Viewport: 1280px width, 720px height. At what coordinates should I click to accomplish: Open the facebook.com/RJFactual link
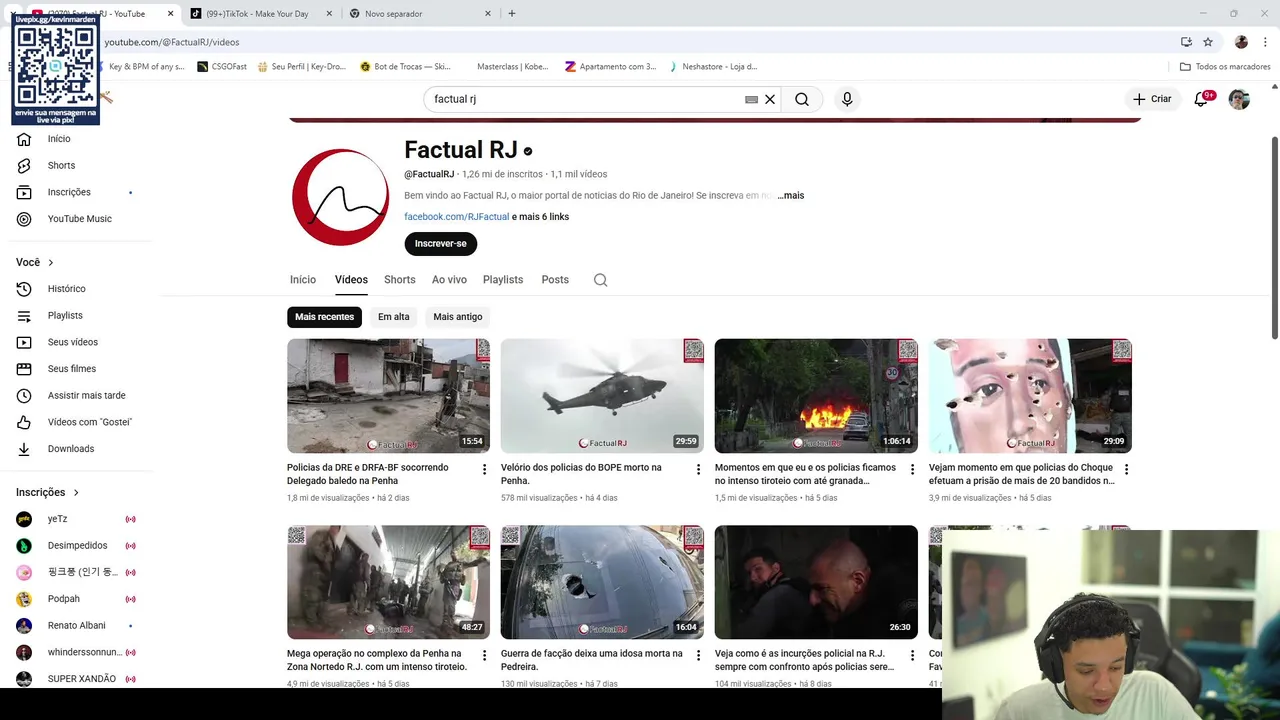456,217
